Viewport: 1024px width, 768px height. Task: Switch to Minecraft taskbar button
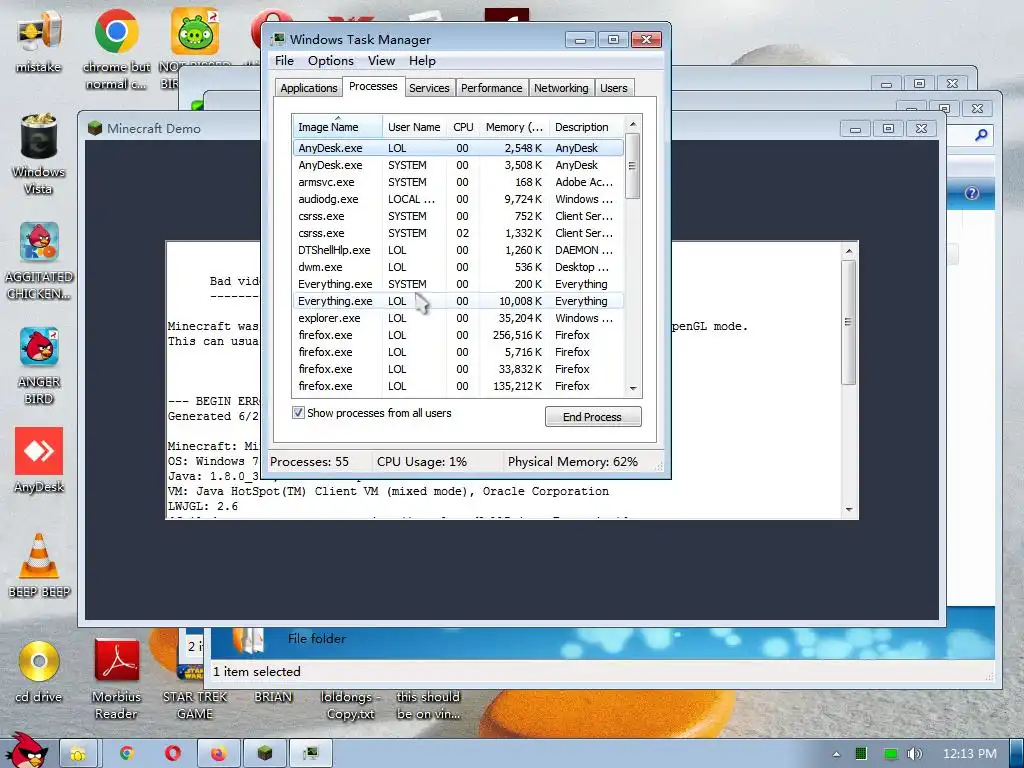pyautogui.click(x=264, y=754)
